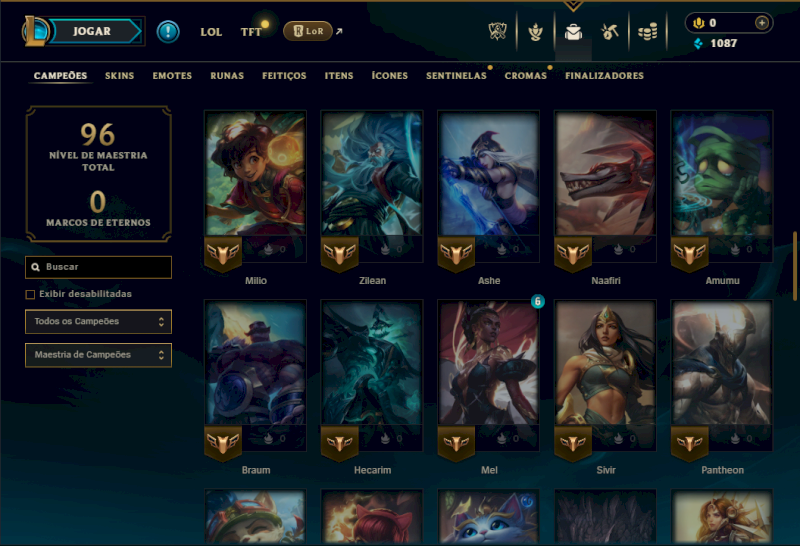Viewport: 800px width, 546px height.
Task: Open the Maestria de Campeões sort dropdown
Action: 98,355
